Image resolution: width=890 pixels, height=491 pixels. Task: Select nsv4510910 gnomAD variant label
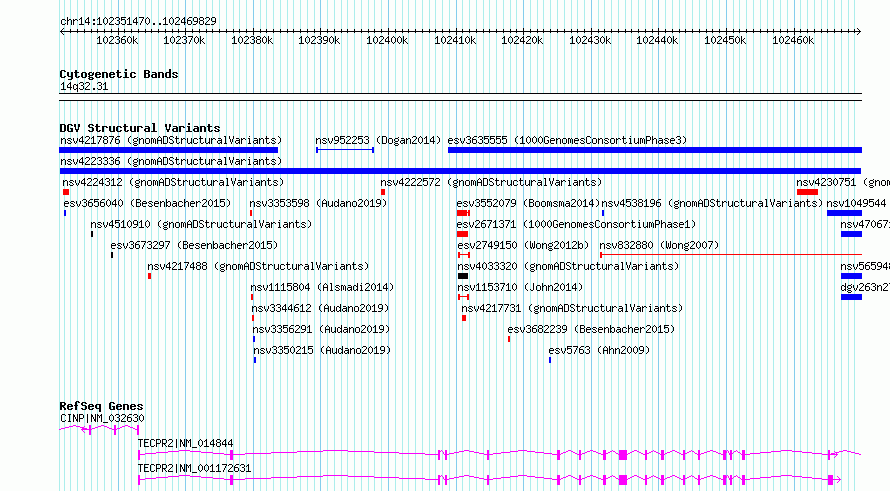point(201,224)
